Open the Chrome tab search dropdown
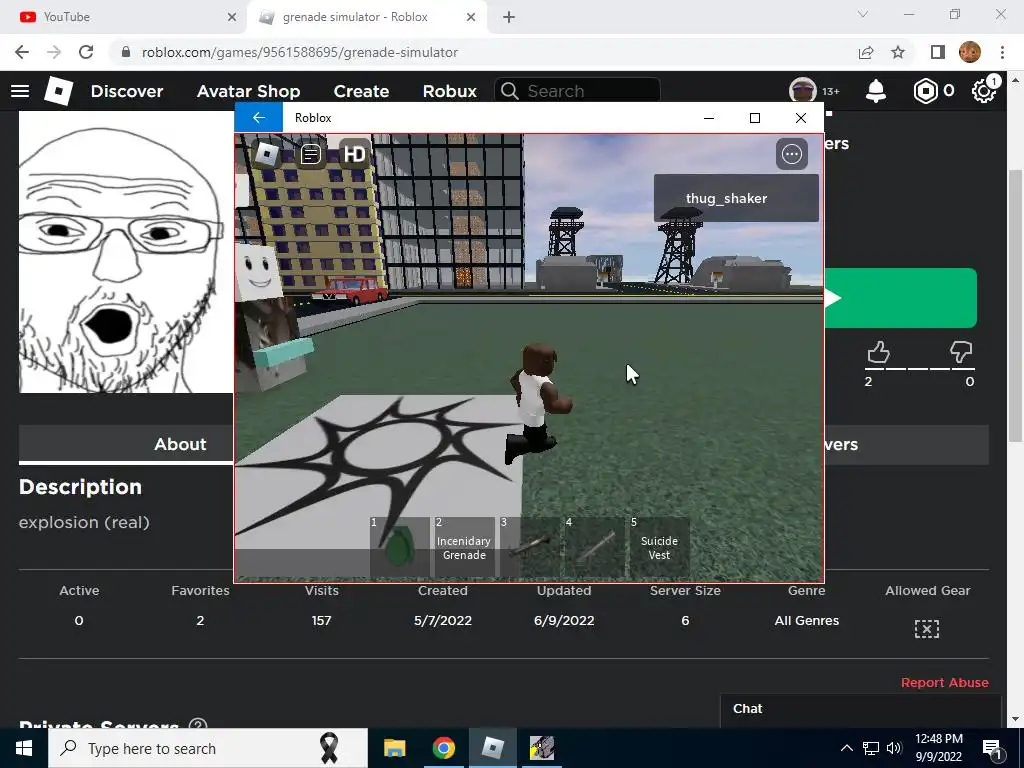This screenshot has width=1024, height=768. 863,14
